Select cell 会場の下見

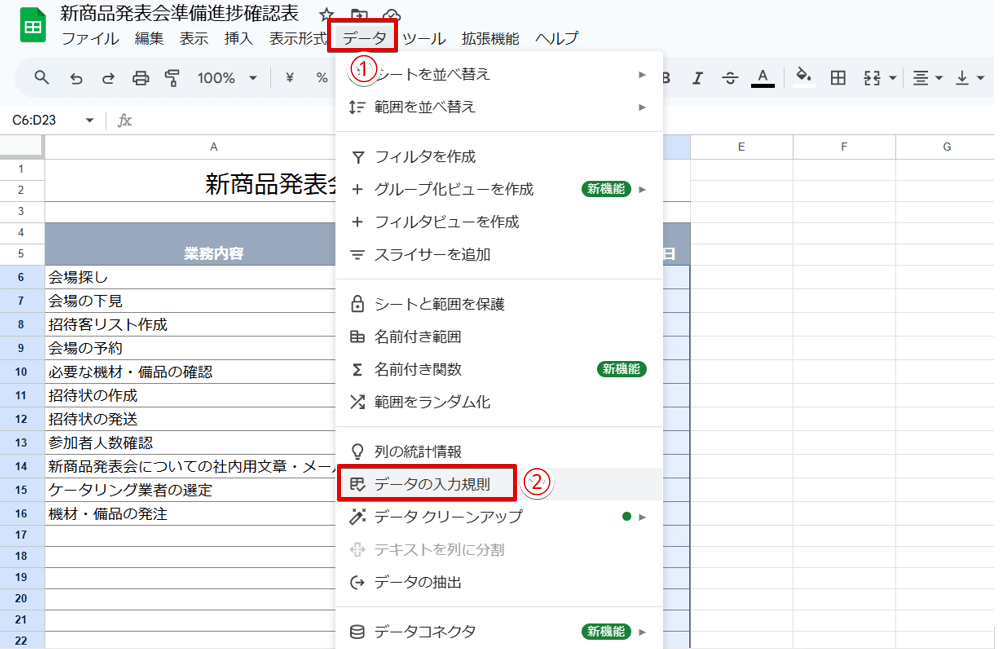(x=190, y=301)
